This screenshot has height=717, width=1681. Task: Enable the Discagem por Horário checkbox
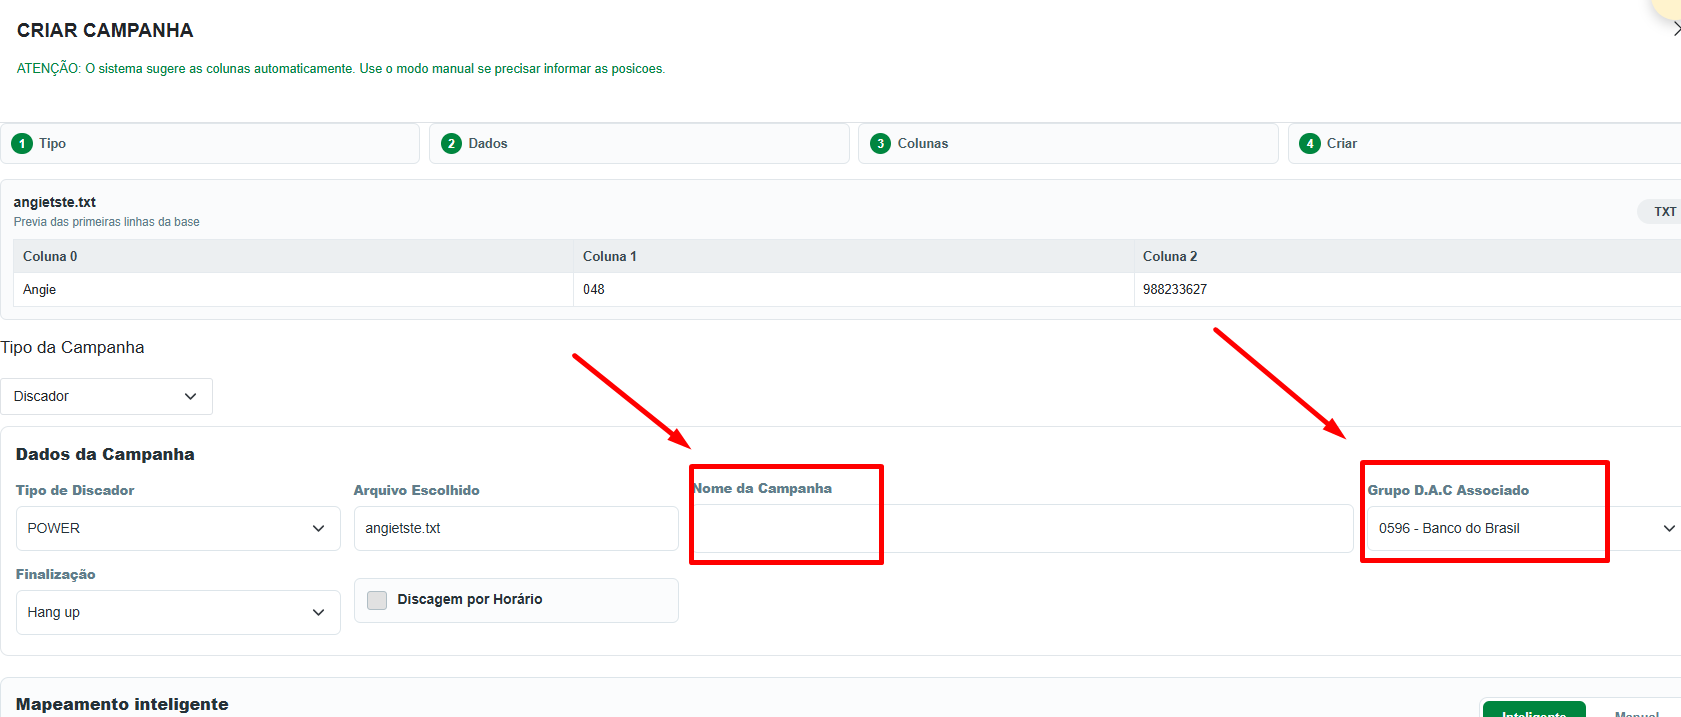click(377, 600)
